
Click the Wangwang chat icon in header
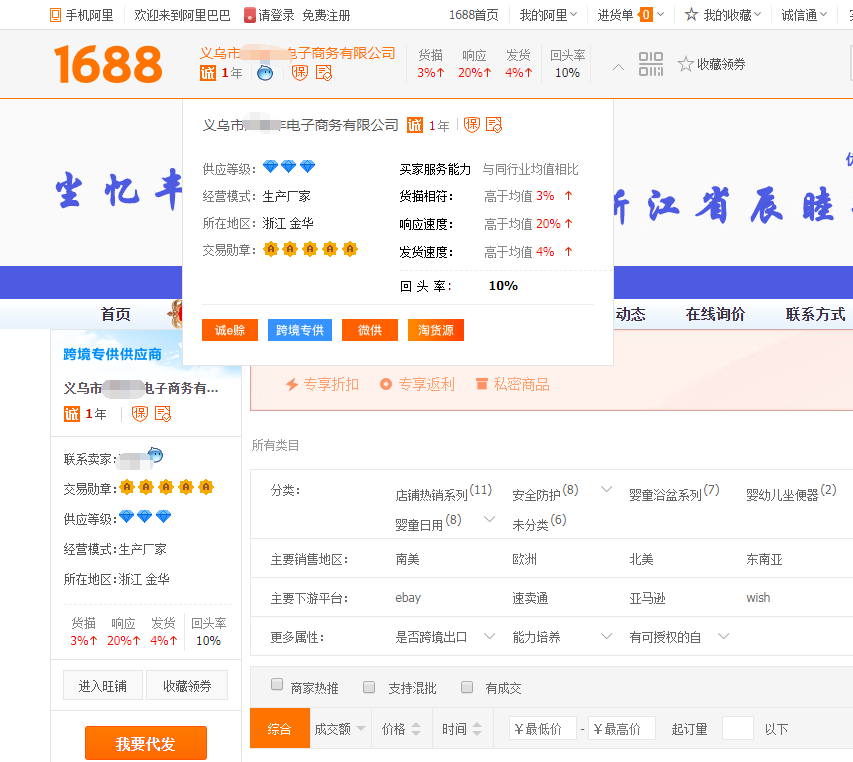pyautogui.click(x=265, y=72)
